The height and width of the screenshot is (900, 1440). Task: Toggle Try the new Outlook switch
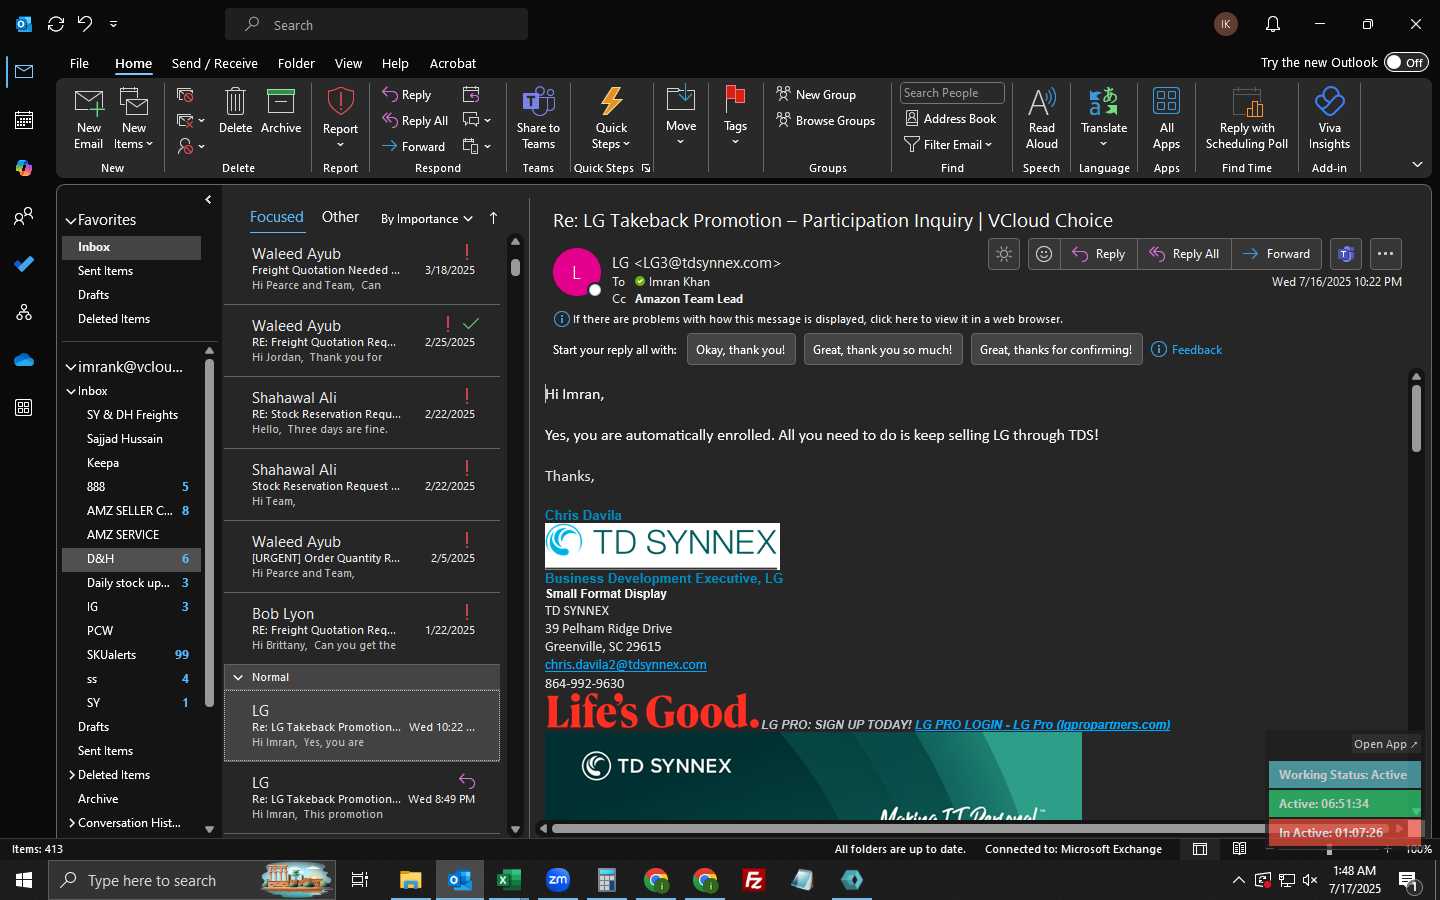click(1406, 62)
